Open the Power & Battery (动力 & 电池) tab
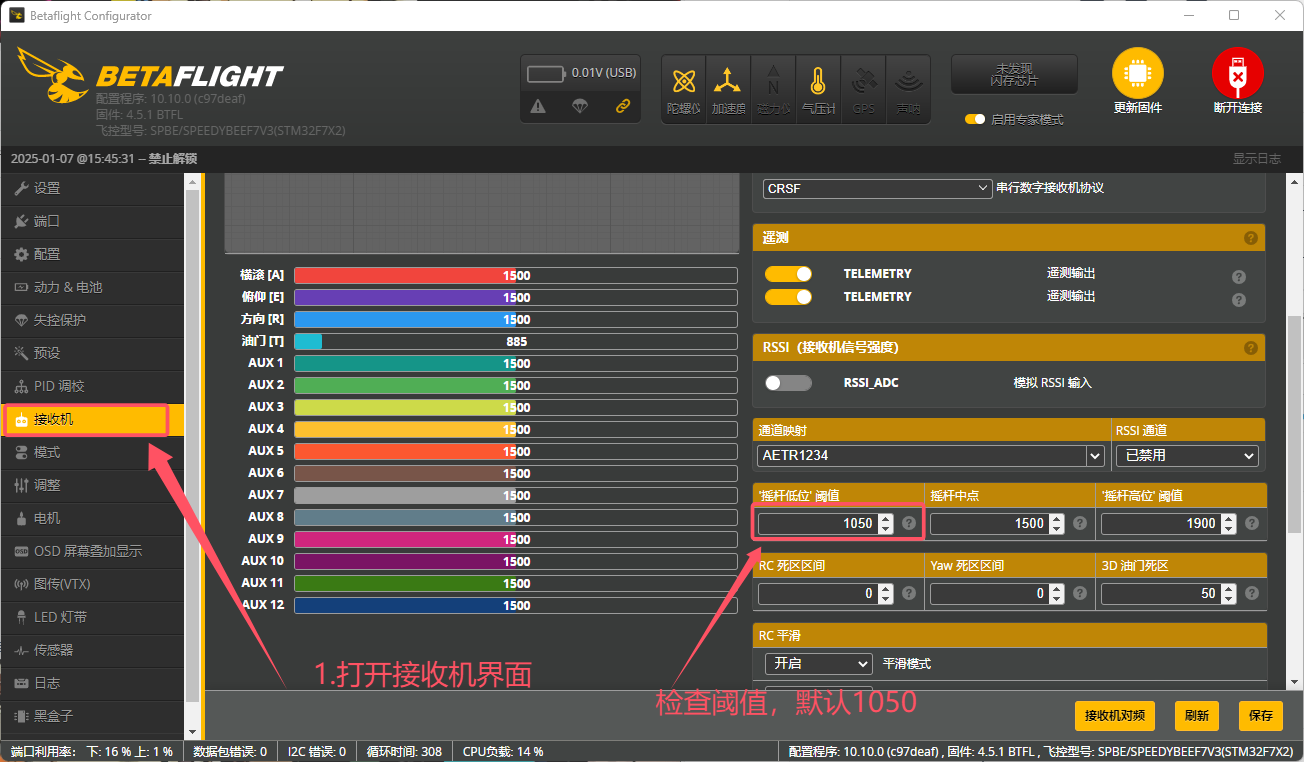This screenshot has width=1304, height=762. coord(92,287)
